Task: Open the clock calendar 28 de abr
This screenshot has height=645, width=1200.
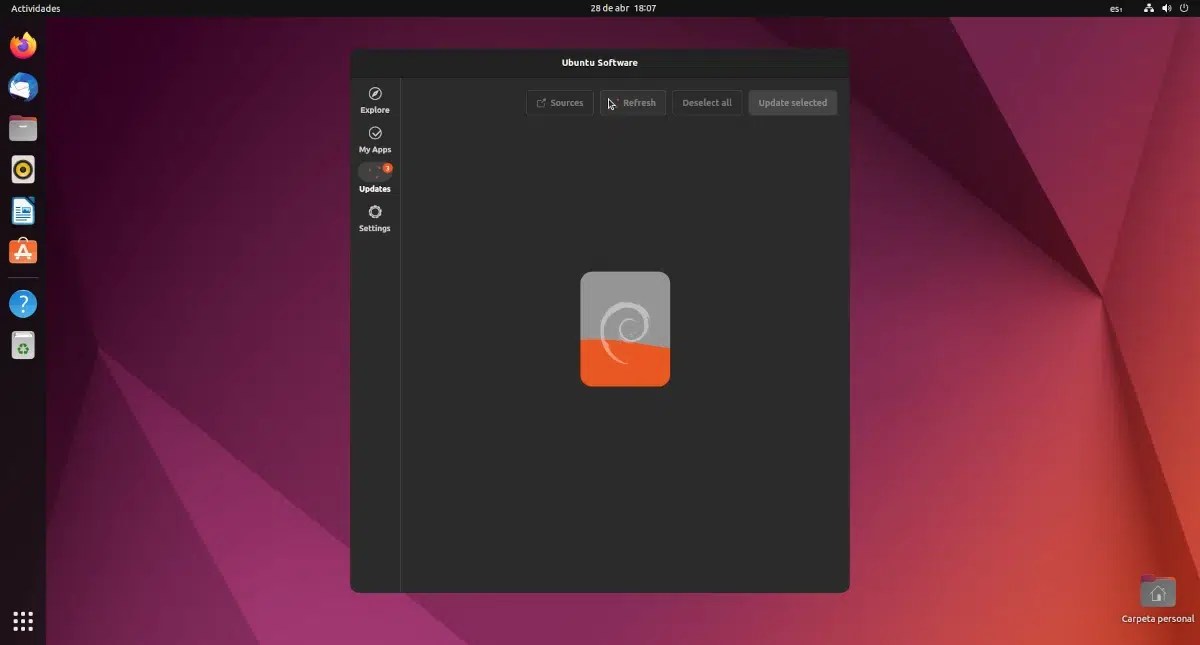Action: (623, 8)
